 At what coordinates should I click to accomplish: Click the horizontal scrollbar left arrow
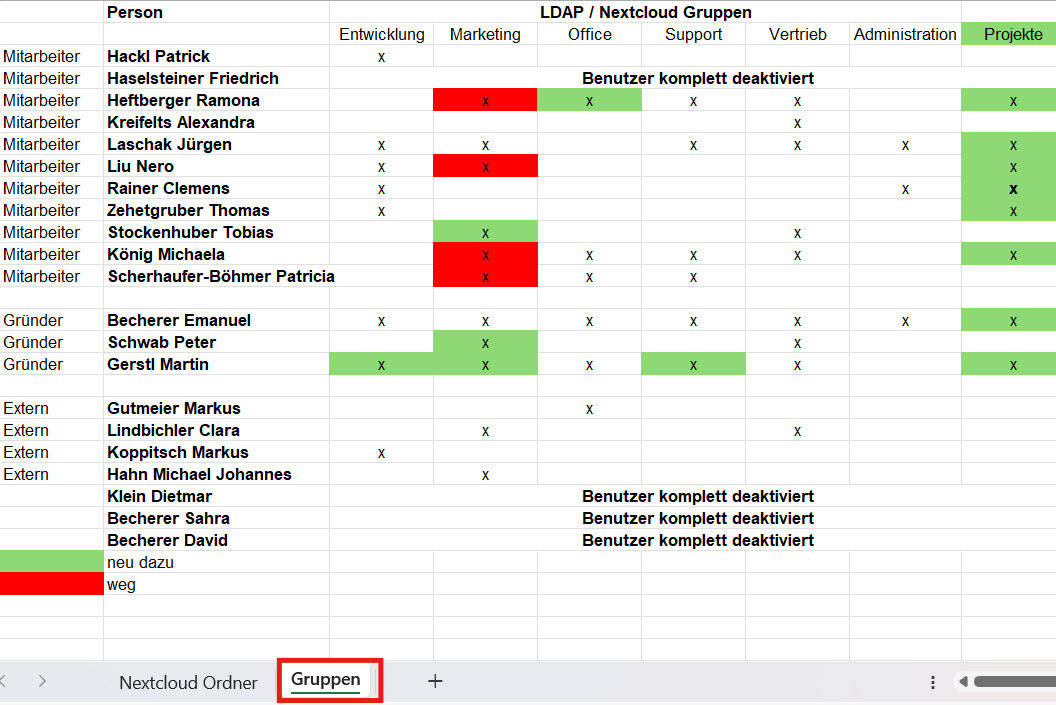click(963, 682)
